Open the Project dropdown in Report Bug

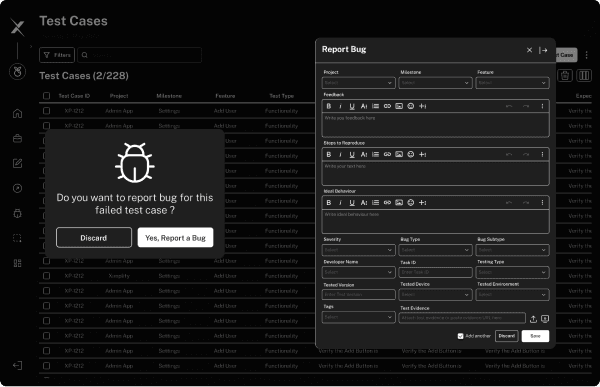(359, 83)
